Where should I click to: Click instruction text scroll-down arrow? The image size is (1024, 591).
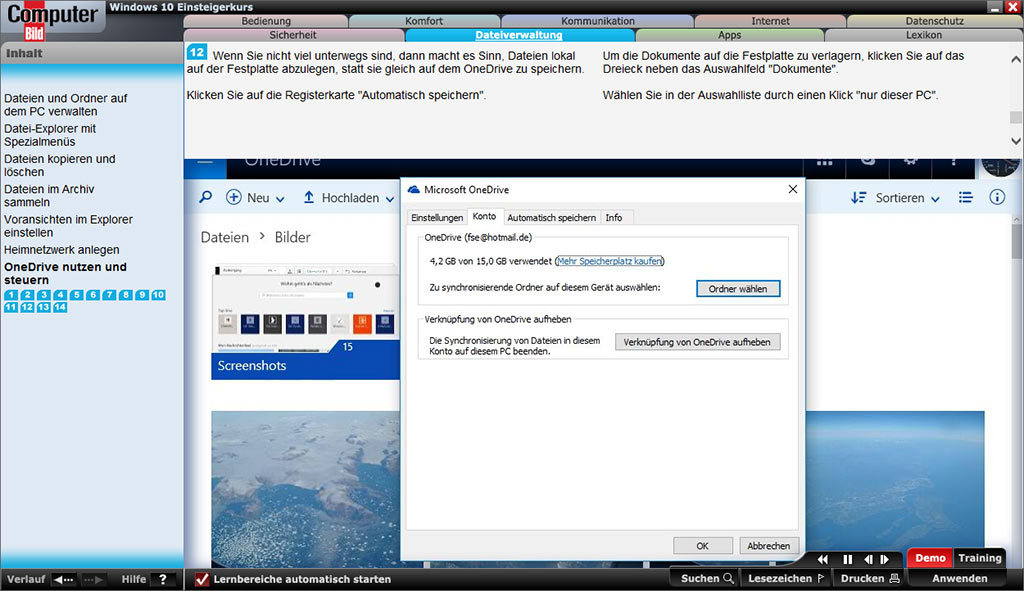pos(1016,140)
